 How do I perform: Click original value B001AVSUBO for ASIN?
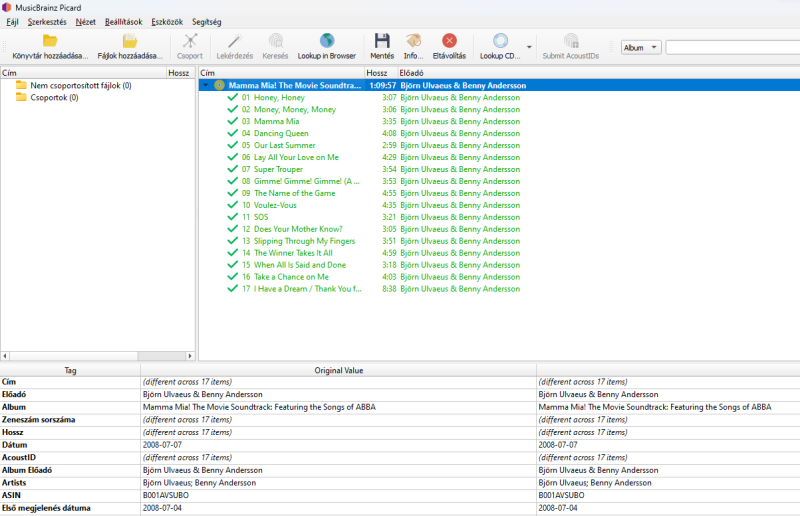(166, 495)
